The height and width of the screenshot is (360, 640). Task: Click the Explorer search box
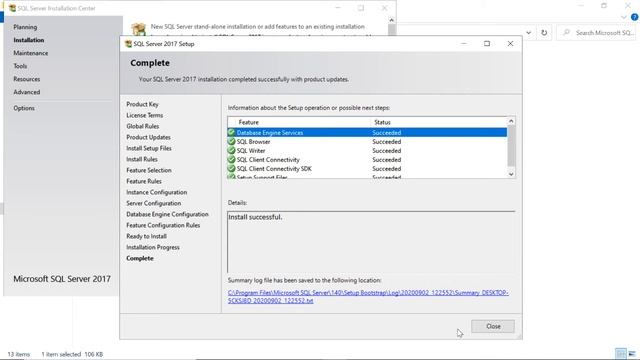pyautogui.click(x=596, y=33)
